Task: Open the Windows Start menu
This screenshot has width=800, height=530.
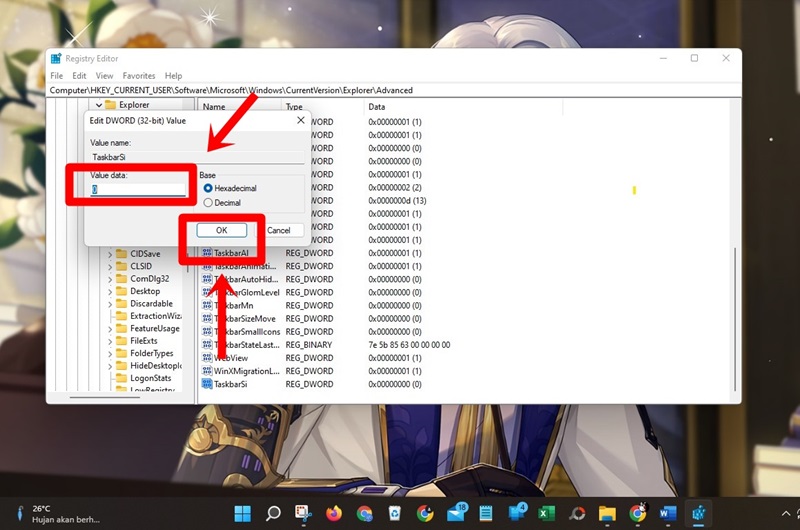Action: click(242, 513)
